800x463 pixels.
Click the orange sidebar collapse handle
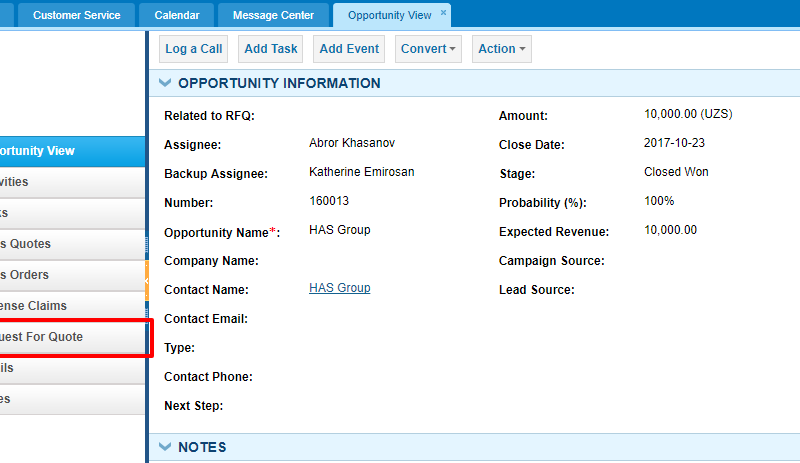[x=147, y=281]
